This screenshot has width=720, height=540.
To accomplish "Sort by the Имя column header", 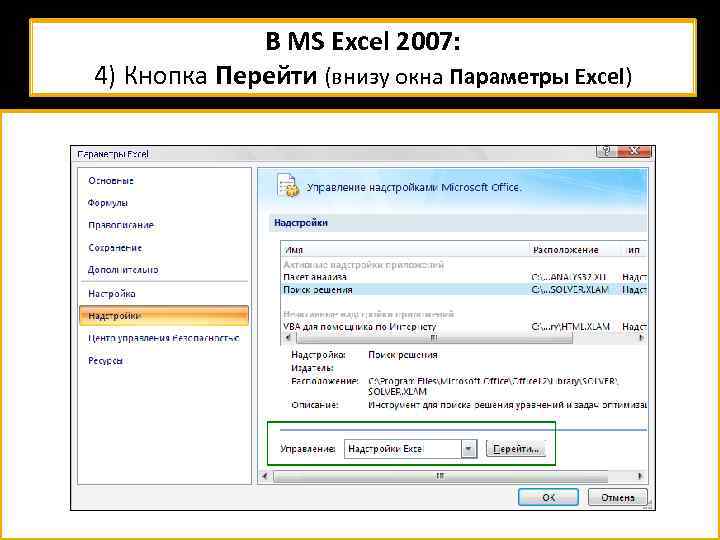I will click(x=405, y=250).
